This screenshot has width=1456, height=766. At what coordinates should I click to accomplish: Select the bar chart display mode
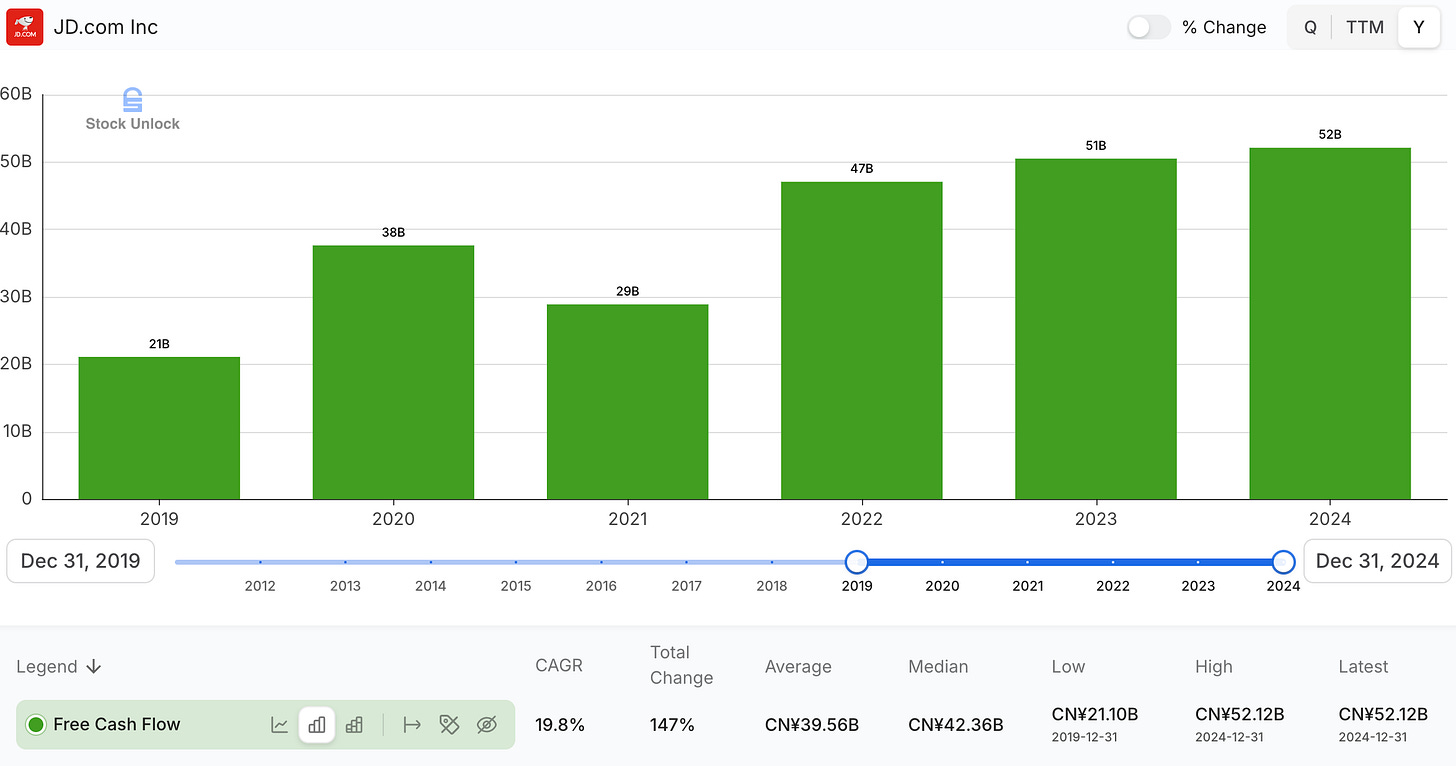coord(317,725)
